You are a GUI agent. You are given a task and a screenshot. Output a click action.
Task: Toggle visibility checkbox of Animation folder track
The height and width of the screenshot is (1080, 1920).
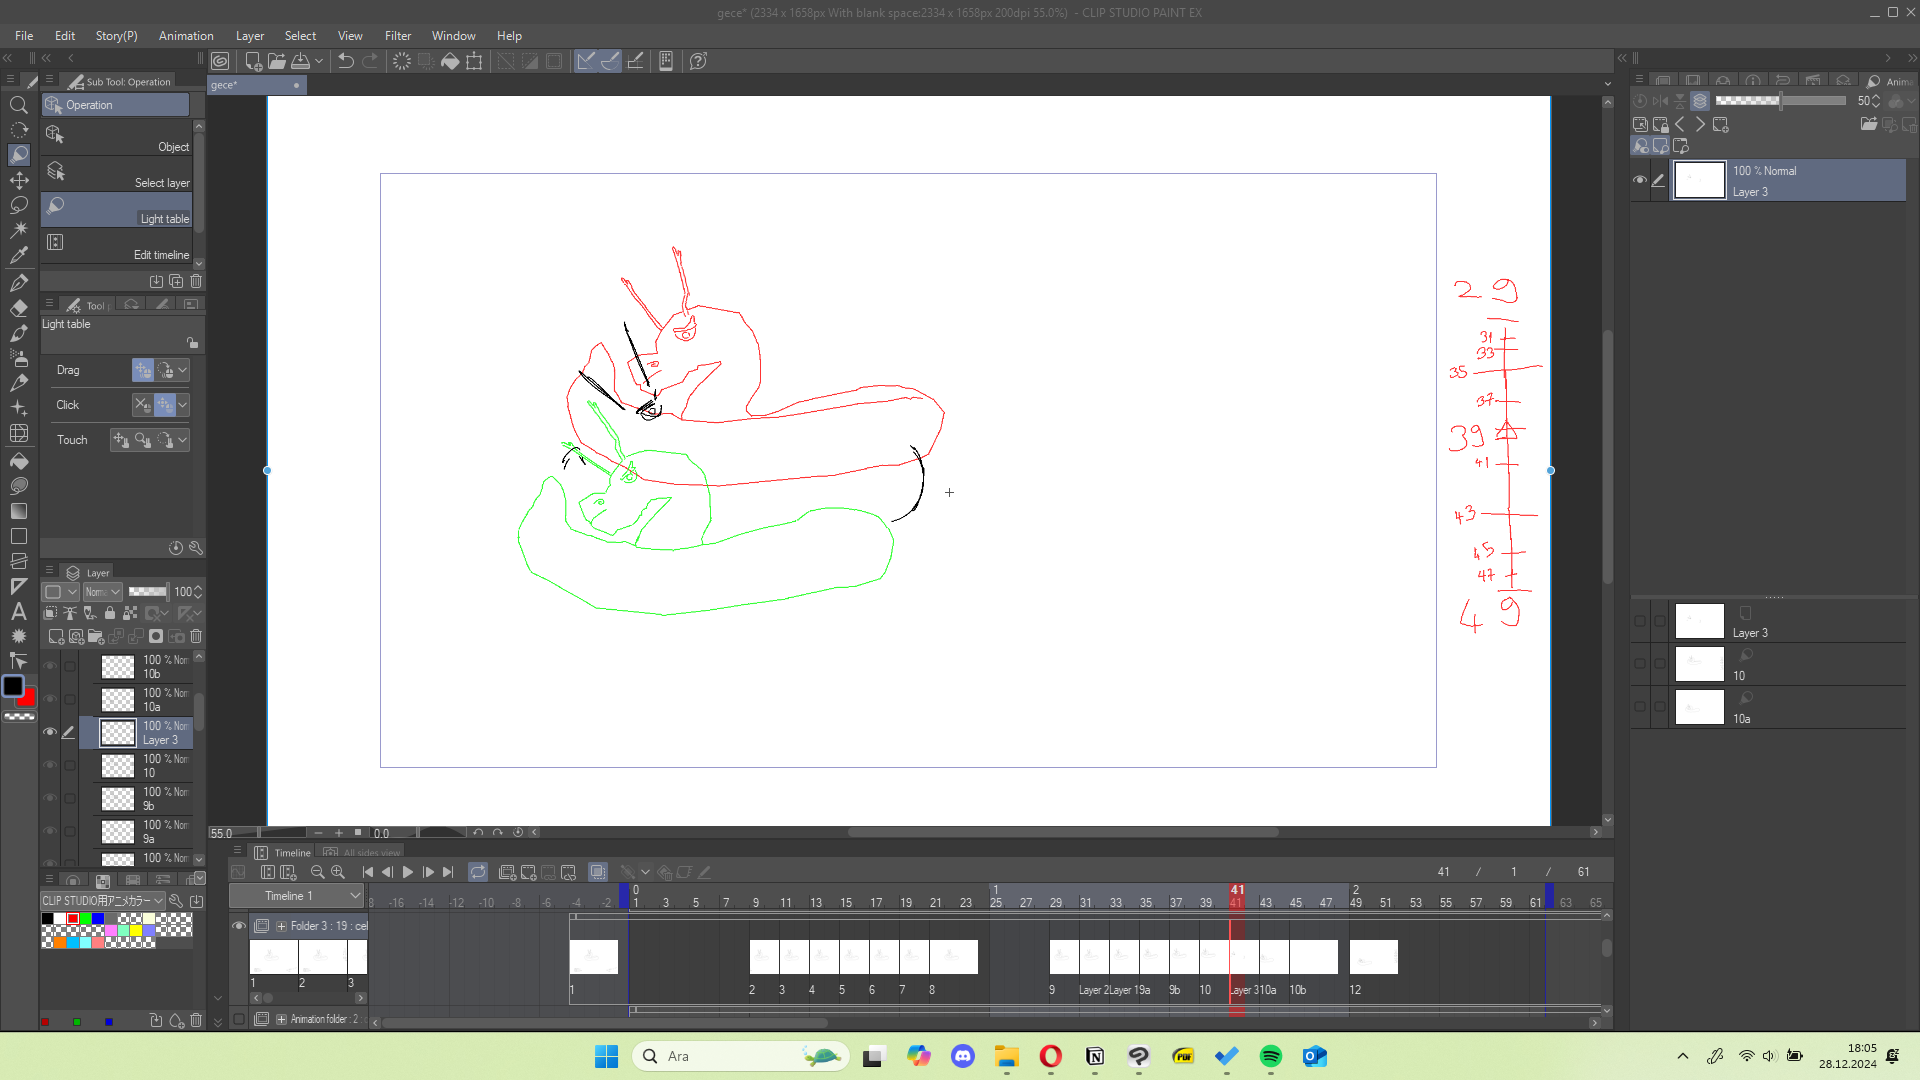[239, 1019]
